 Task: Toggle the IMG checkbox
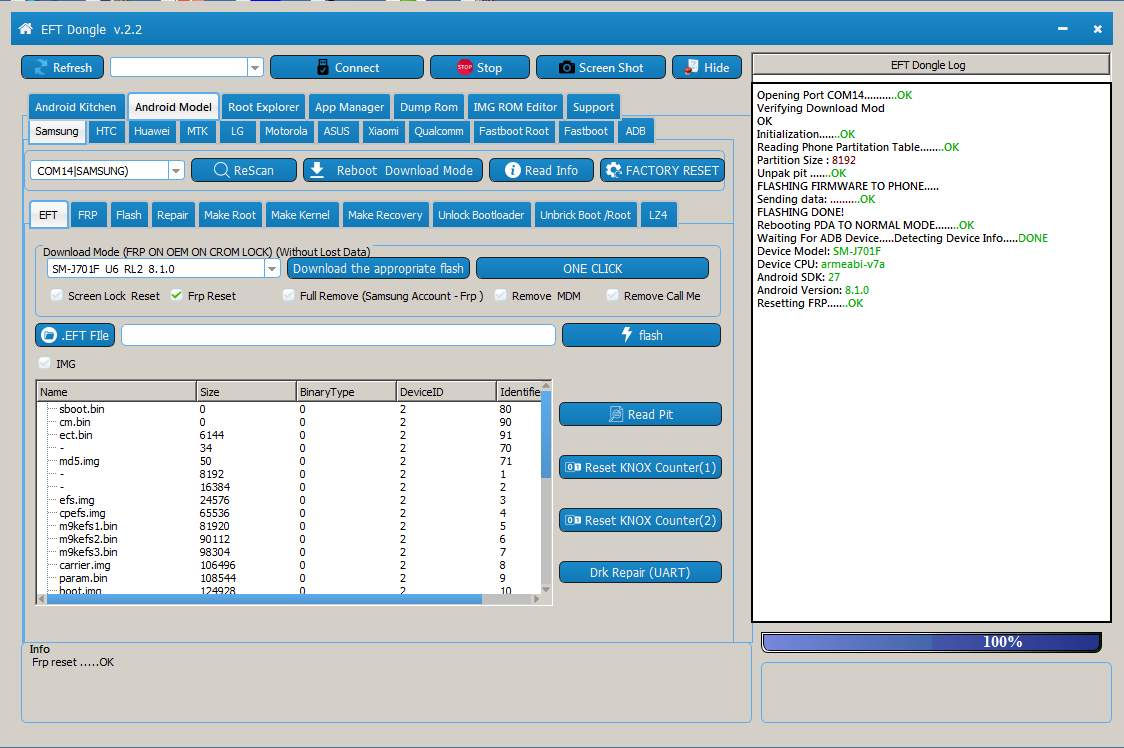pyautogui.click(x=44, y=363)
